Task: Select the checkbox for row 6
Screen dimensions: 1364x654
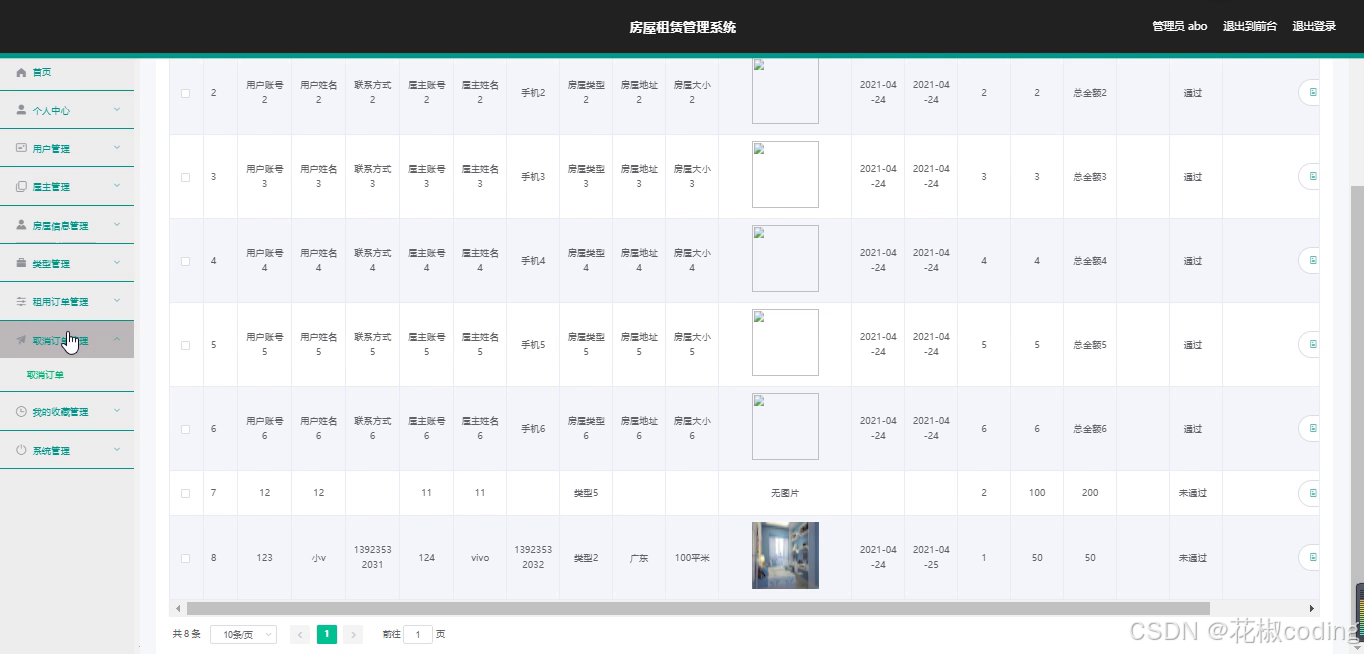Action: (185, 429)
